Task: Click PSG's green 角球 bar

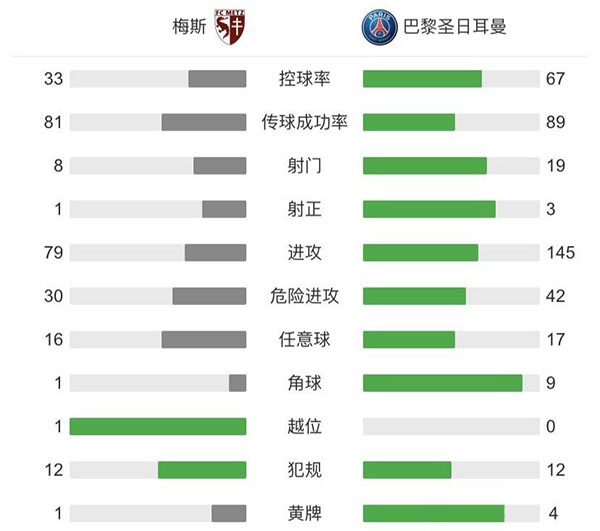Action: (x=442, y=383)
